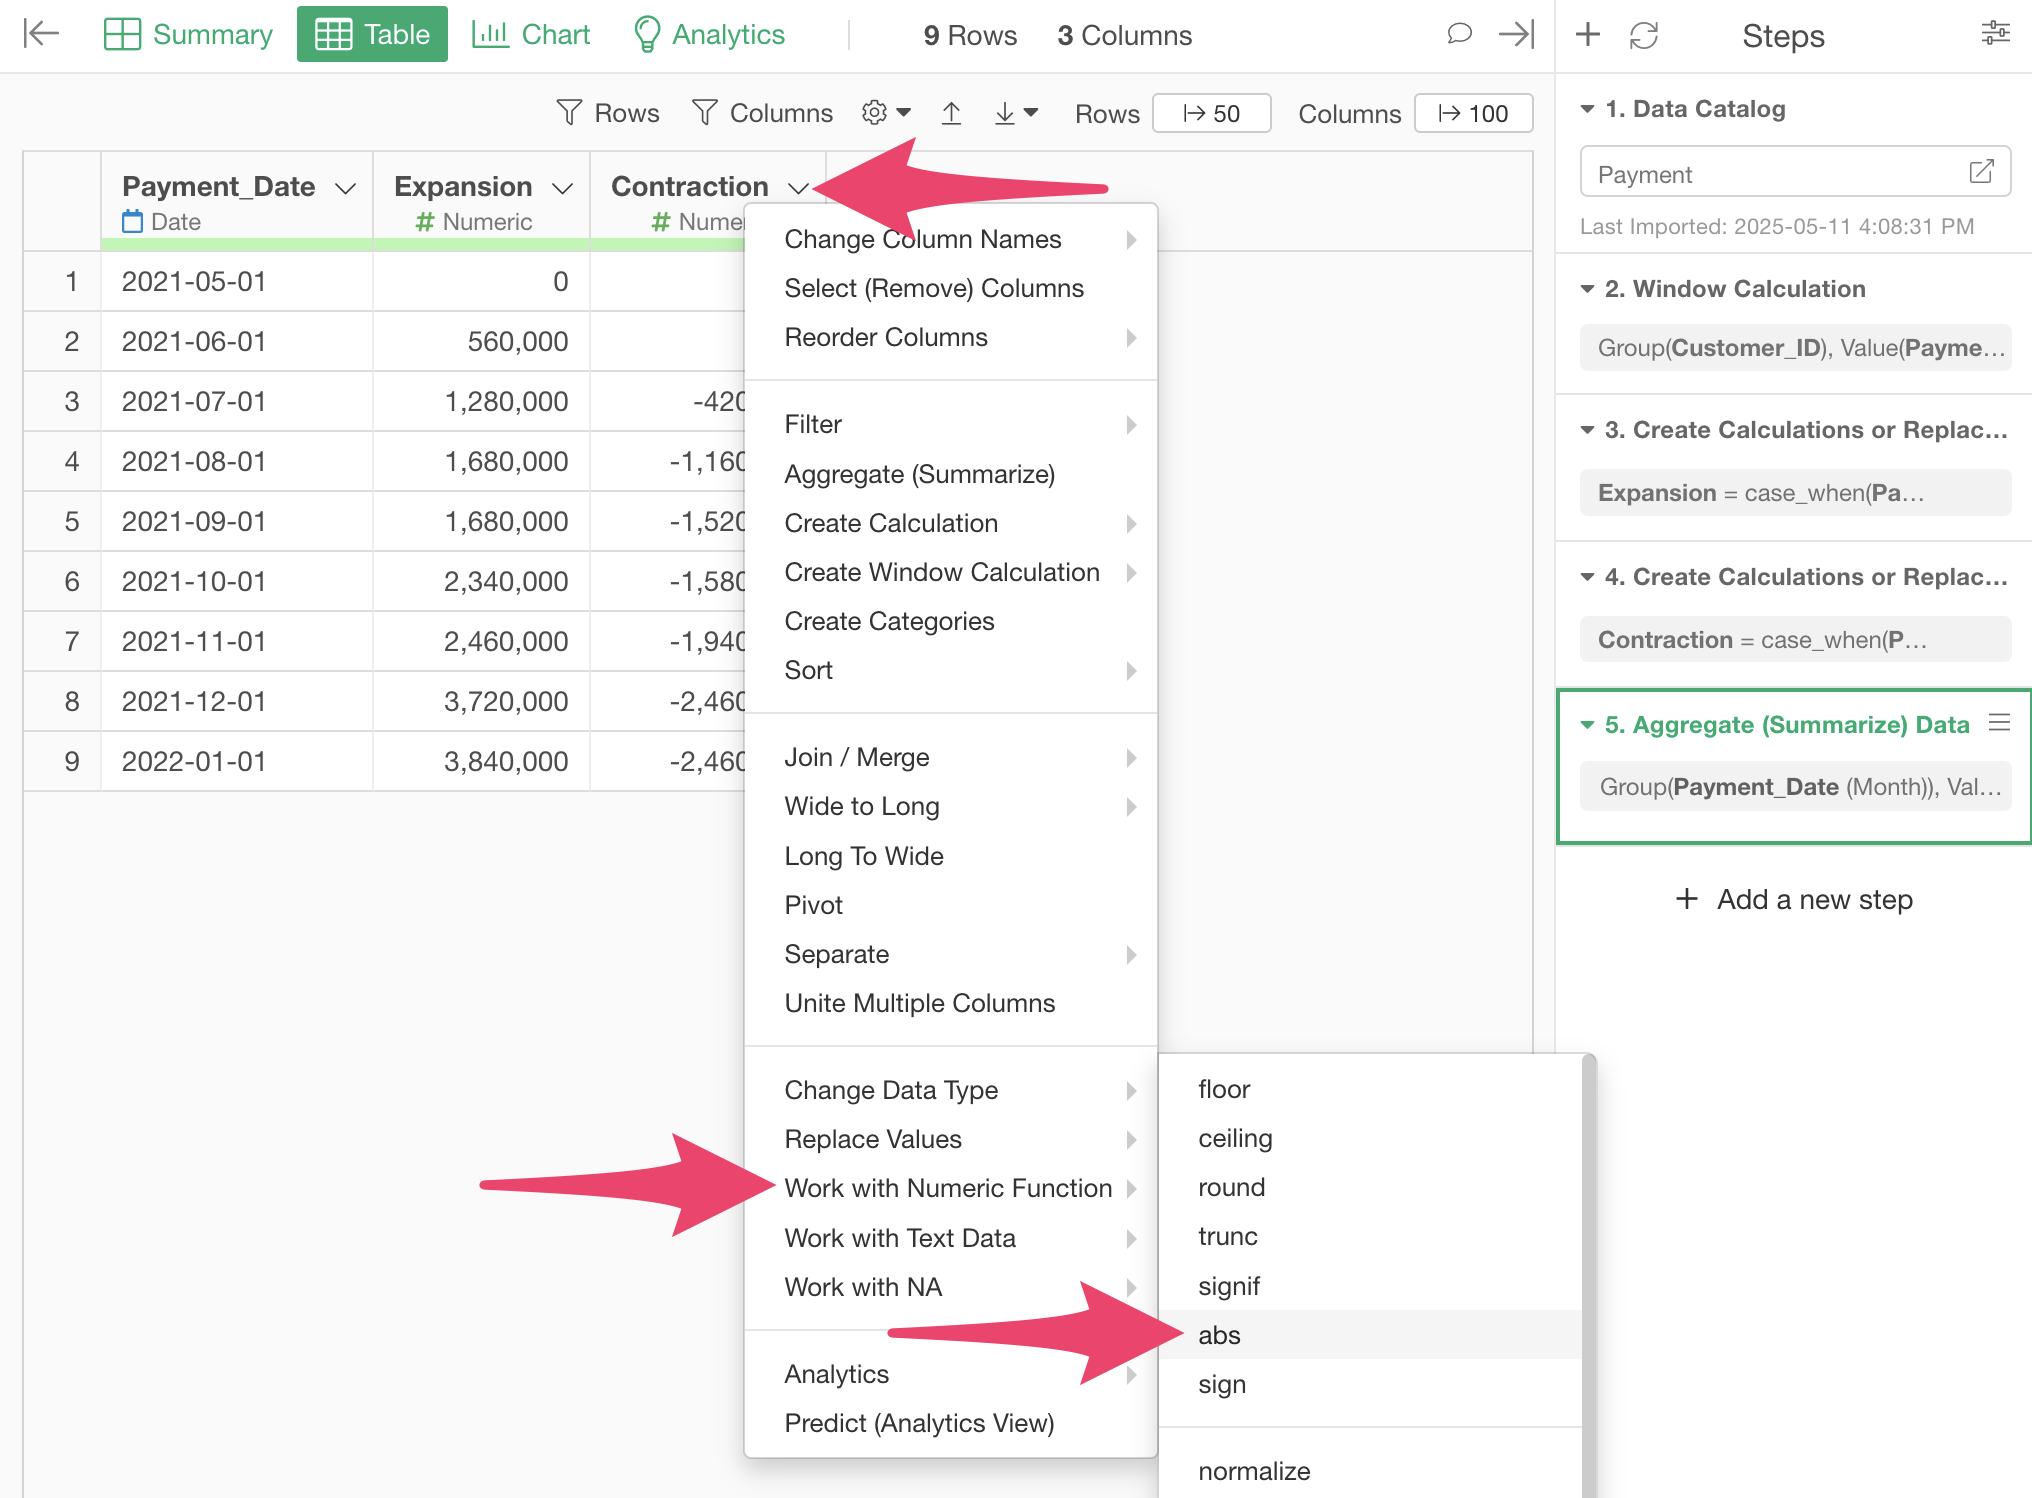The width and height of the screenshot is (2032, 1498).
Task: Switch to the Summary tab
Action: click(188, 34)
